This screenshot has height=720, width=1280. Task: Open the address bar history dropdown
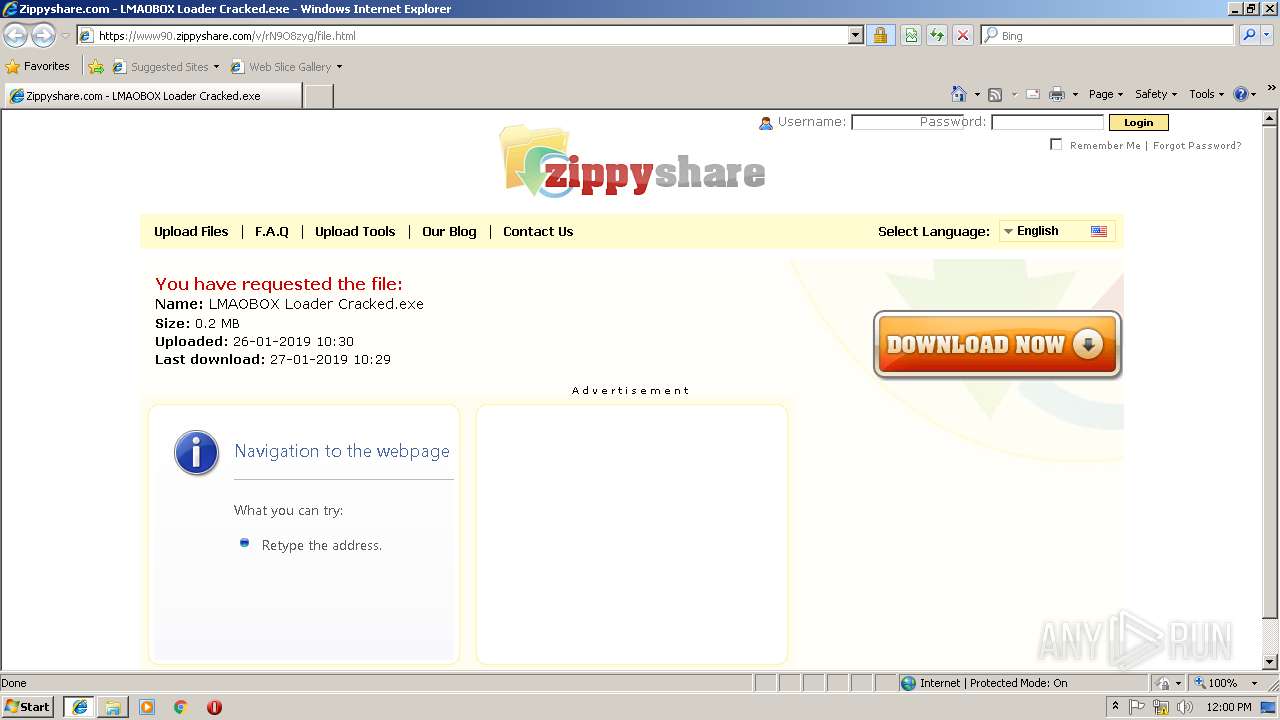[855, 36]
